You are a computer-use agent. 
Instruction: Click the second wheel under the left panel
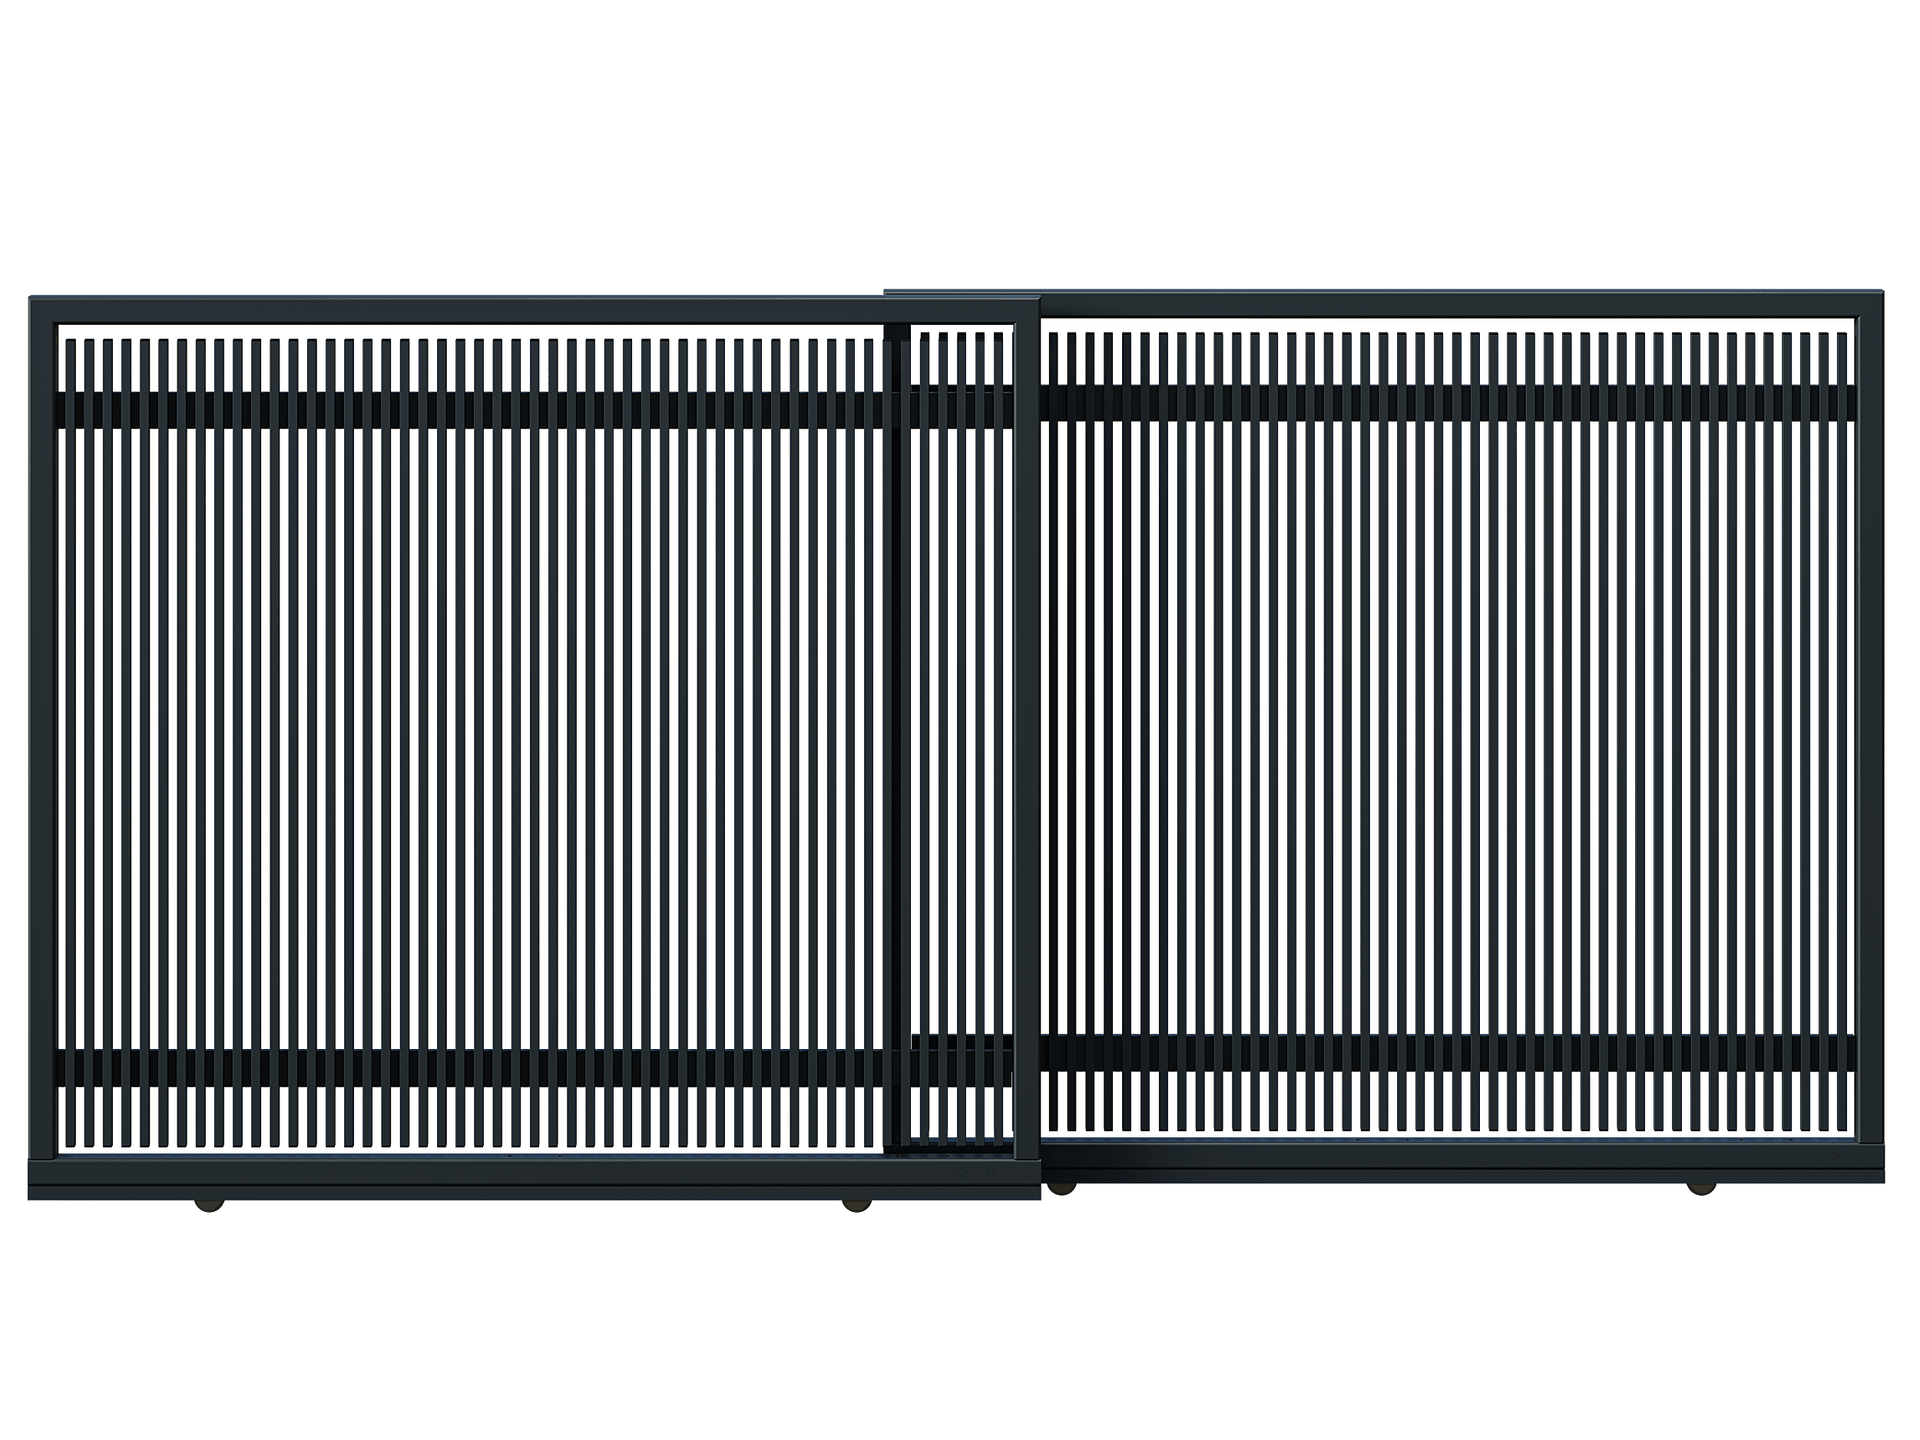(855, 1207)
